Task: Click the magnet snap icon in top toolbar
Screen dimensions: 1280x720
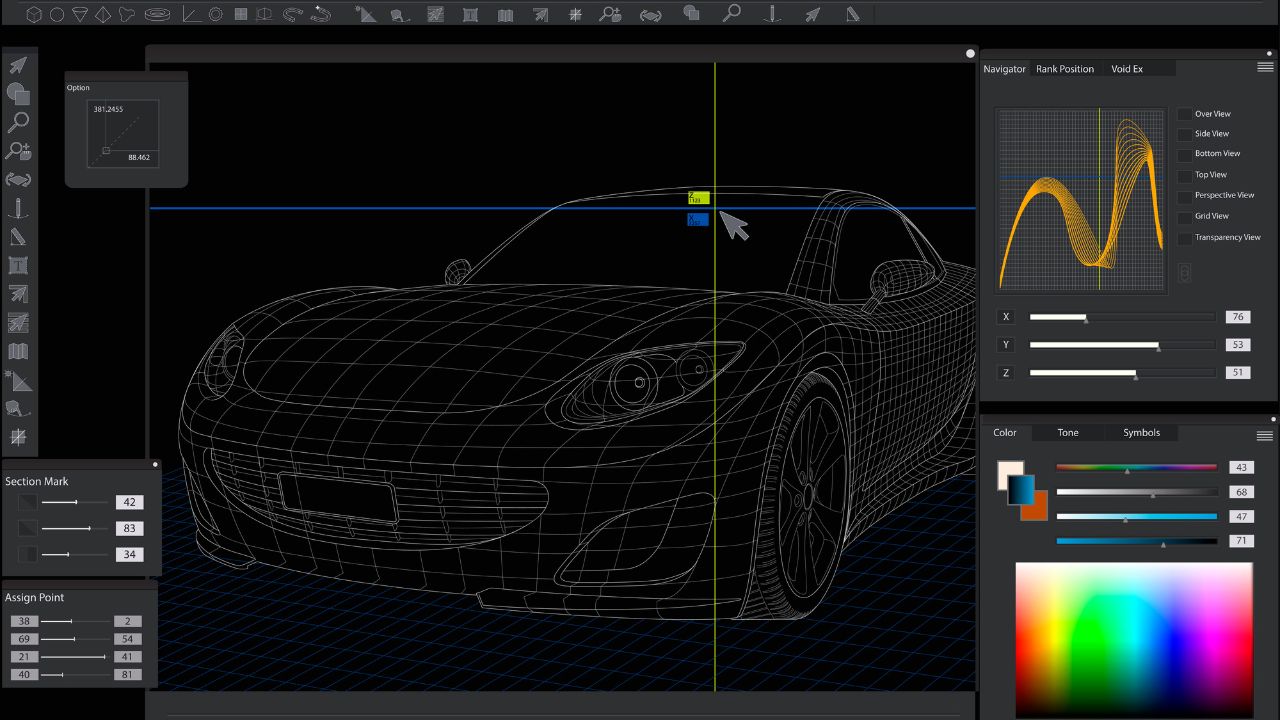Action: coord(293,14)
